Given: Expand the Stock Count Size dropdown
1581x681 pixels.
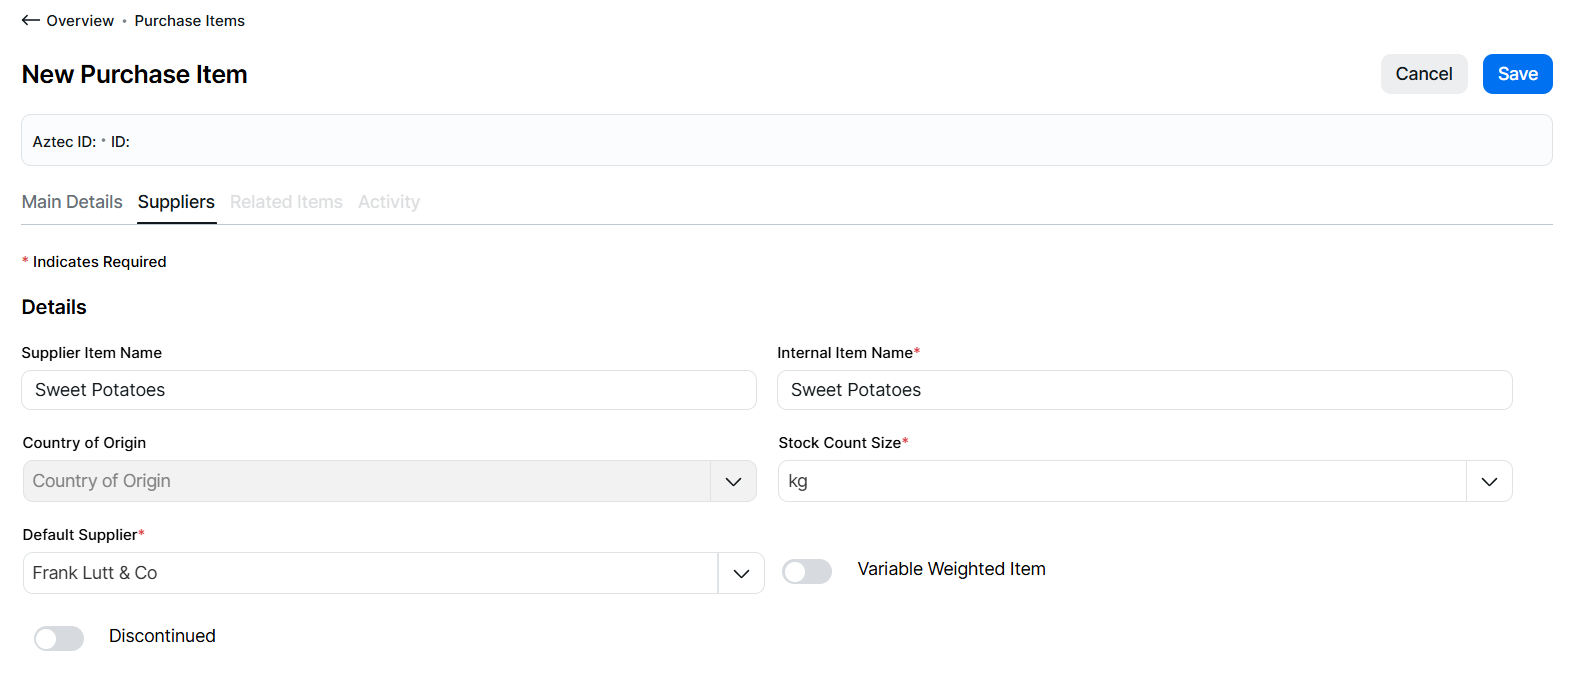Looking at the screenshot, I should tap(1489, 481).
